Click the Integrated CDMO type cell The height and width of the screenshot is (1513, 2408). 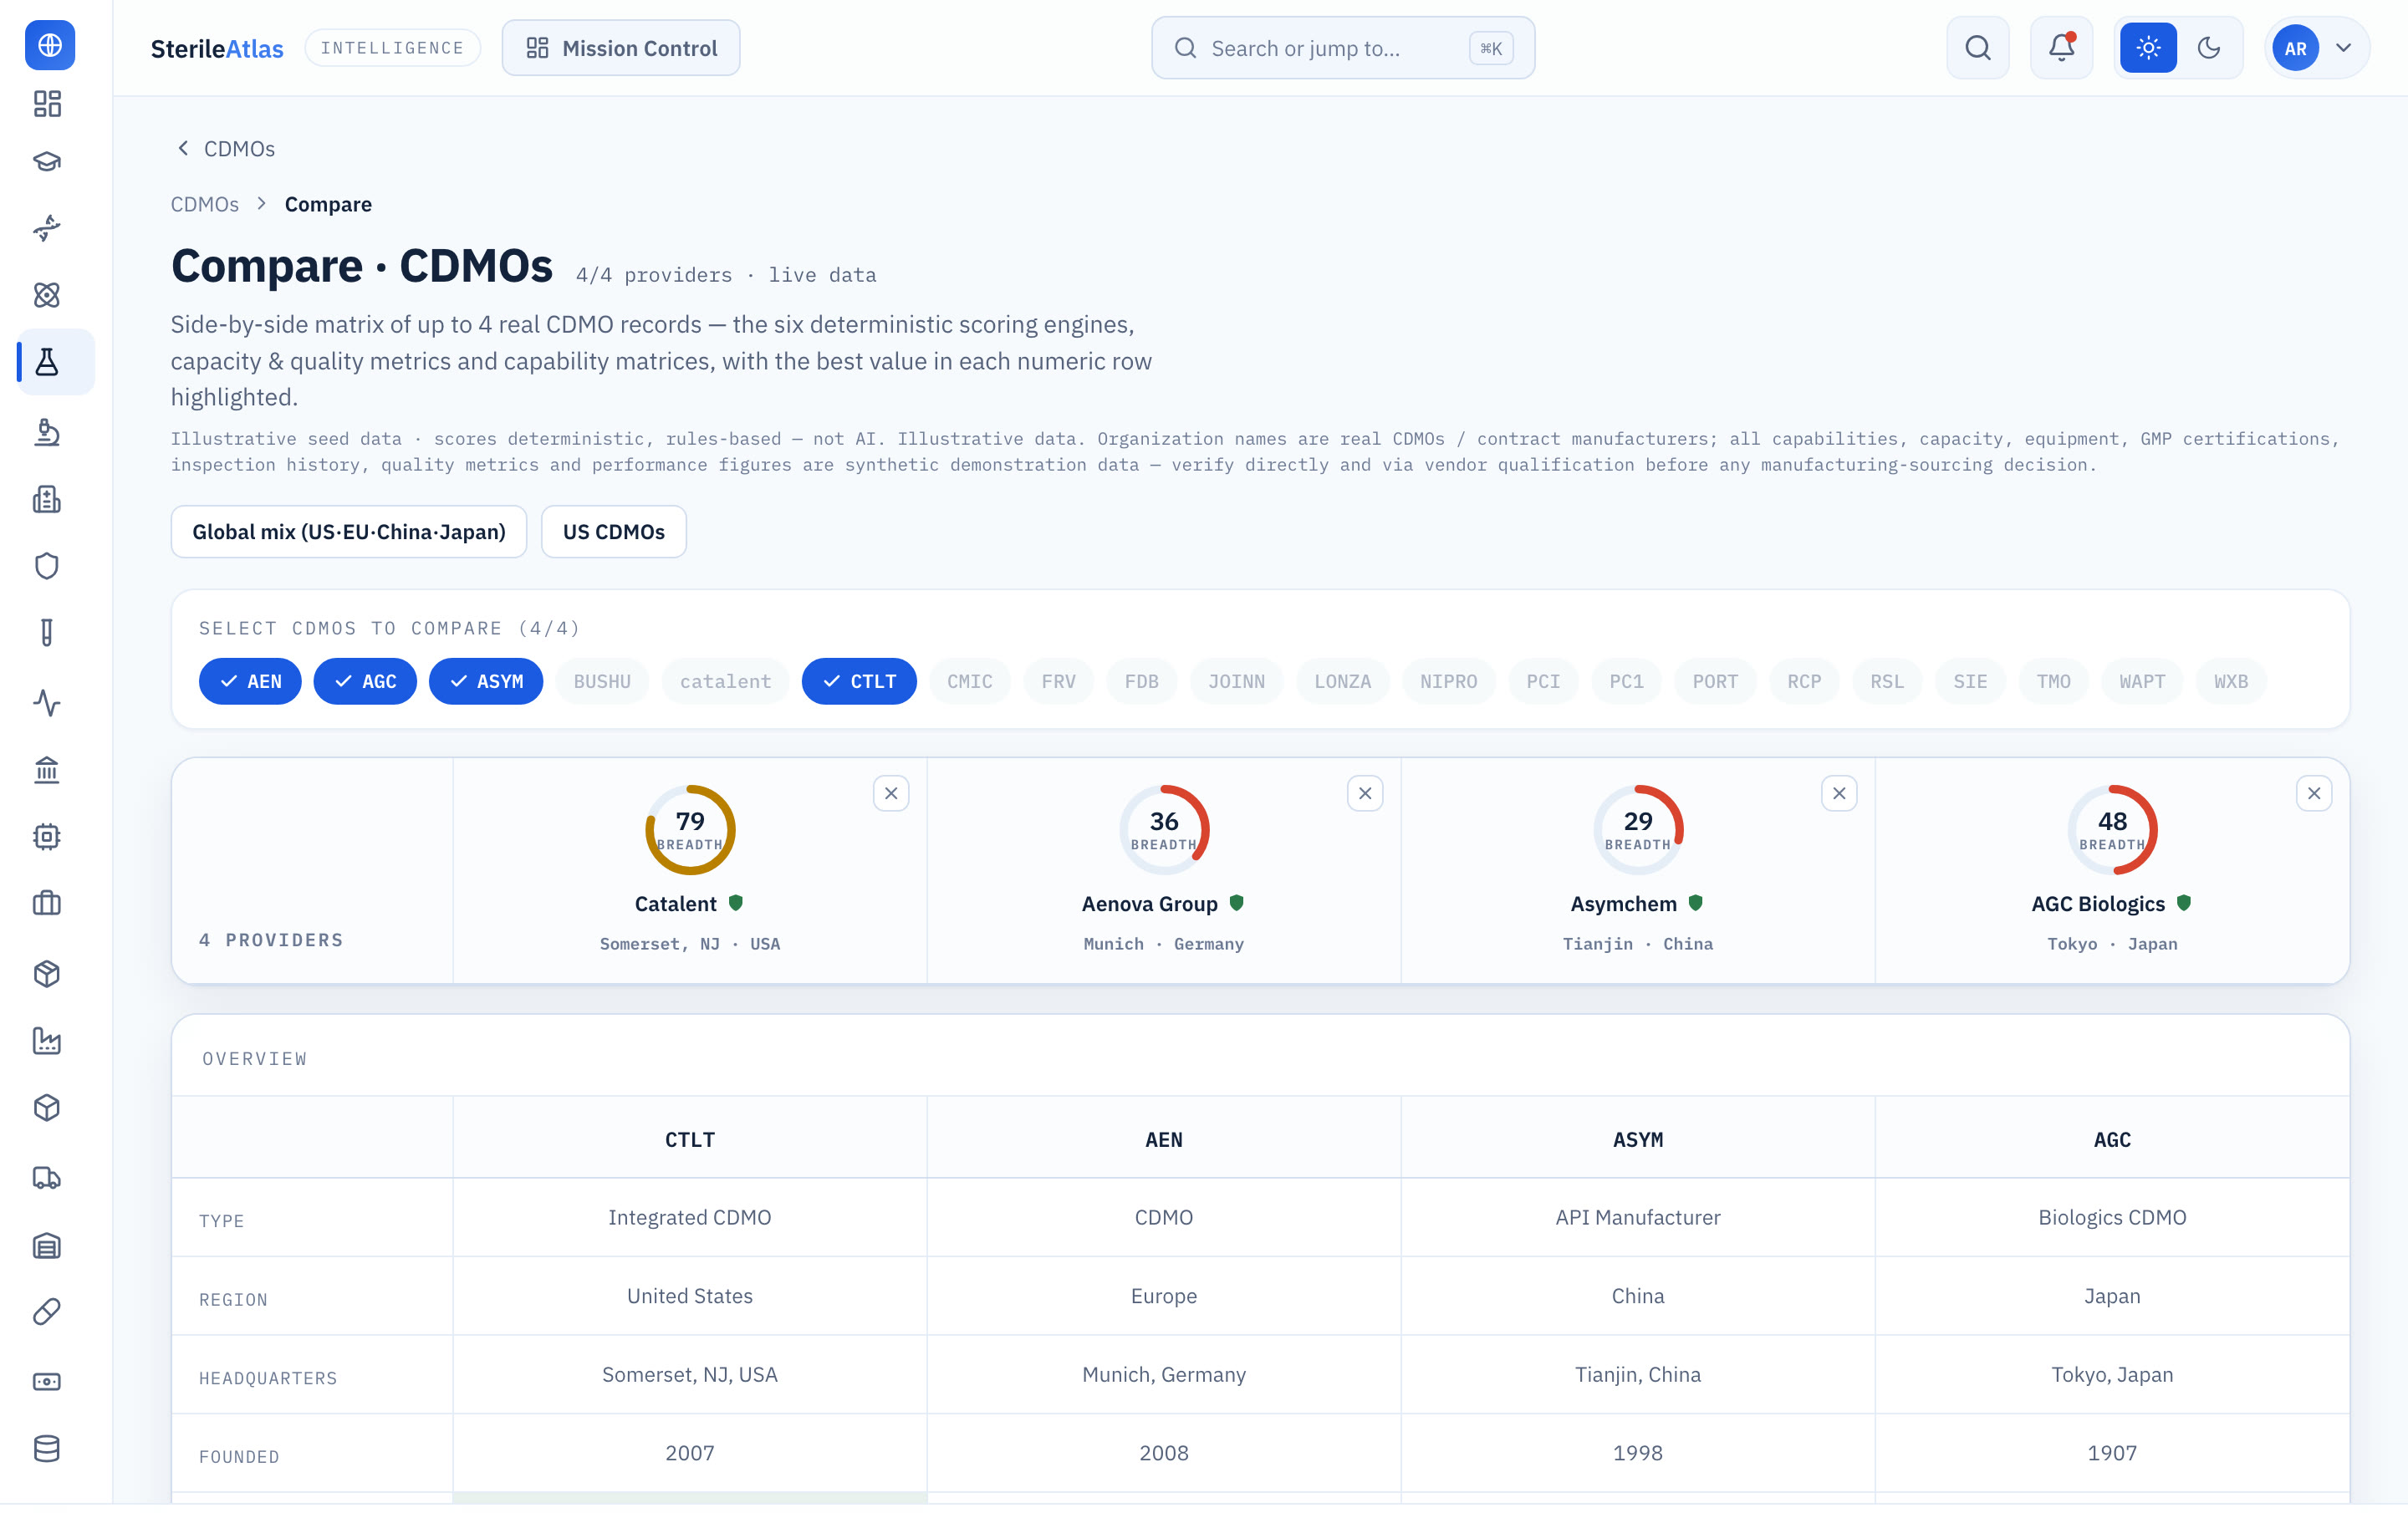point(690,1217)
